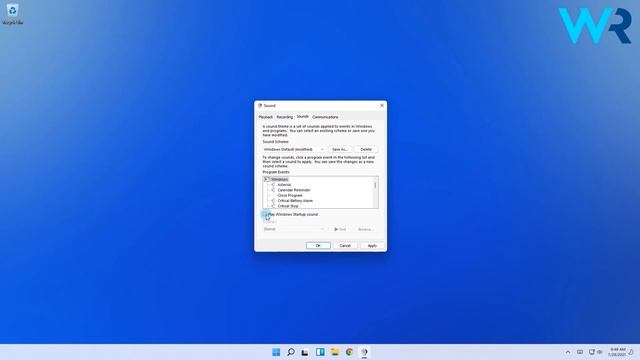Open the Widgets panel from taskbar
This screenshot has width=640, height=360.
(320, 352)
